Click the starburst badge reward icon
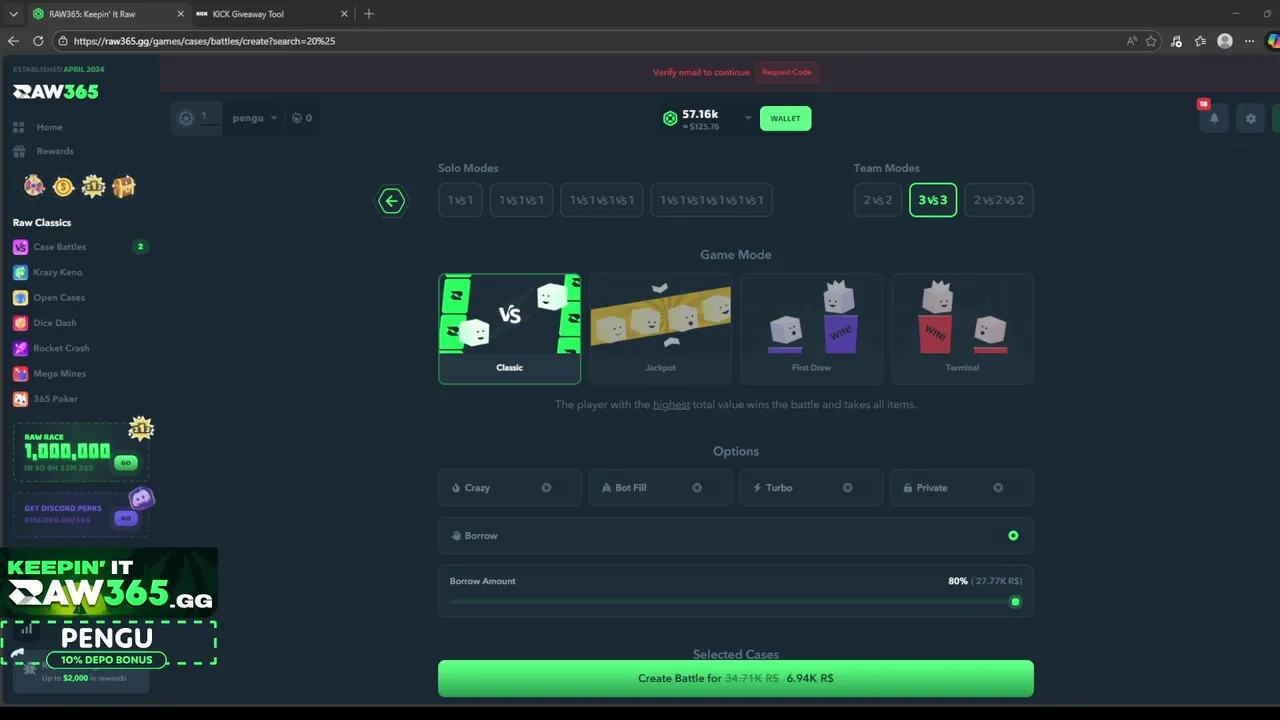Viewport: 1280px width, 720px height. coord(93,186)
